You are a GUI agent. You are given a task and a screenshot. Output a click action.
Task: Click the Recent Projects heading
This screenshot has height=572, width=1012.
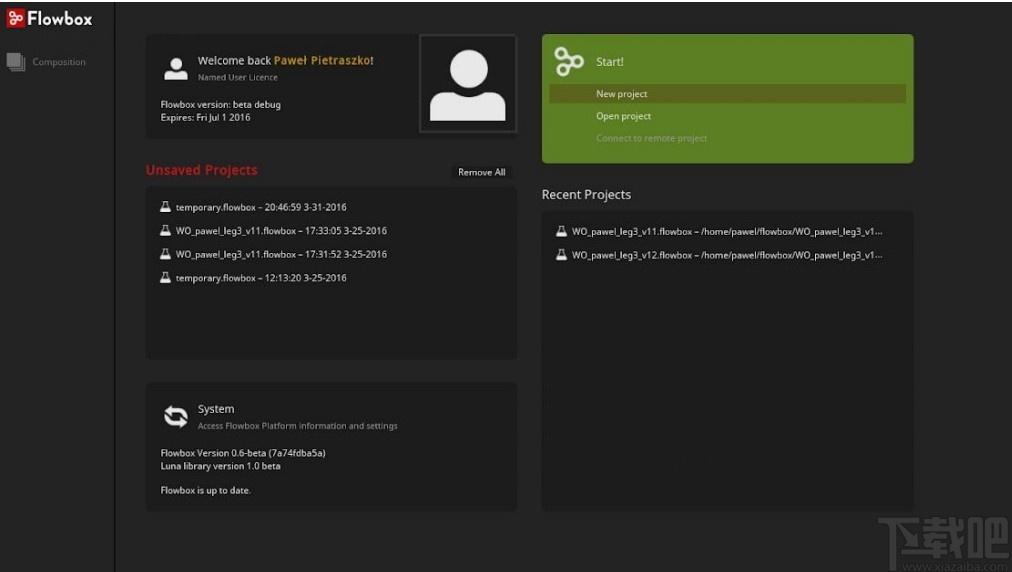[586, 194]
